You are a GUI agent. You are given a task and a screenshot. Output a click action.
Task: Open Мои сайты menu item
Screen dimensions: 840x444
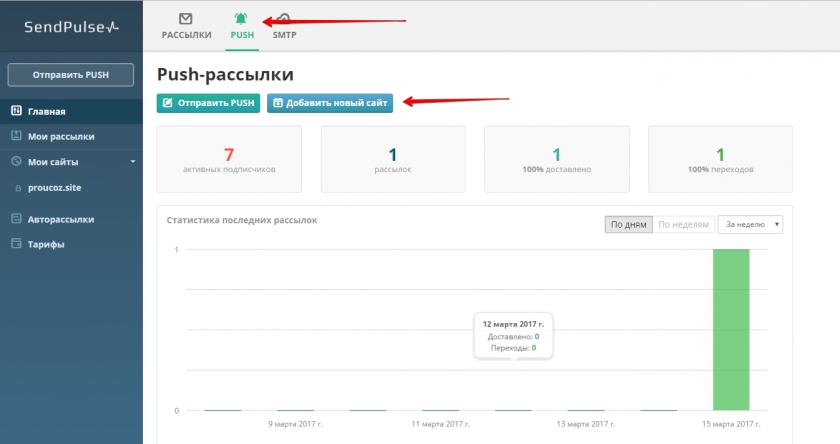(71, 162)
